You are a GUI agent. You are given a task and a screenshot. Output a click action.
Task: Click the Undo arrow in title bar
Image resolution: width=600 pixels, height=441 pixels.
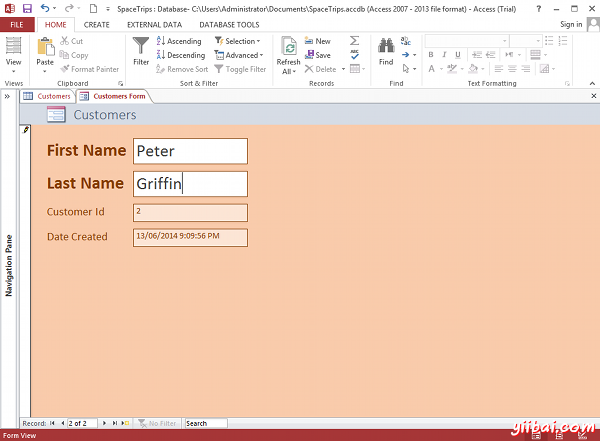[45, 8]
